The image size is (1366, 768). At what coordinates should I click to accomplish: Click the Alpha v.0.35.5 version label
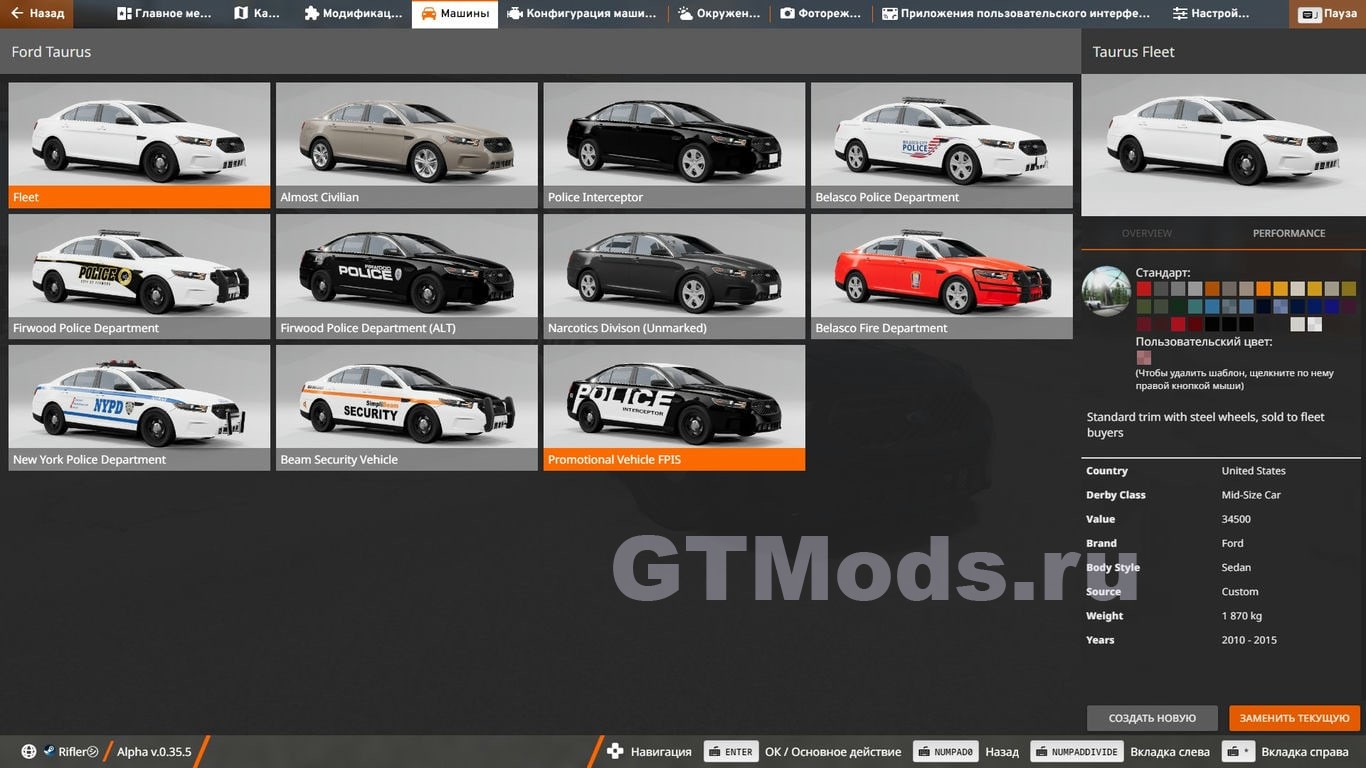(x=154, y=752)
